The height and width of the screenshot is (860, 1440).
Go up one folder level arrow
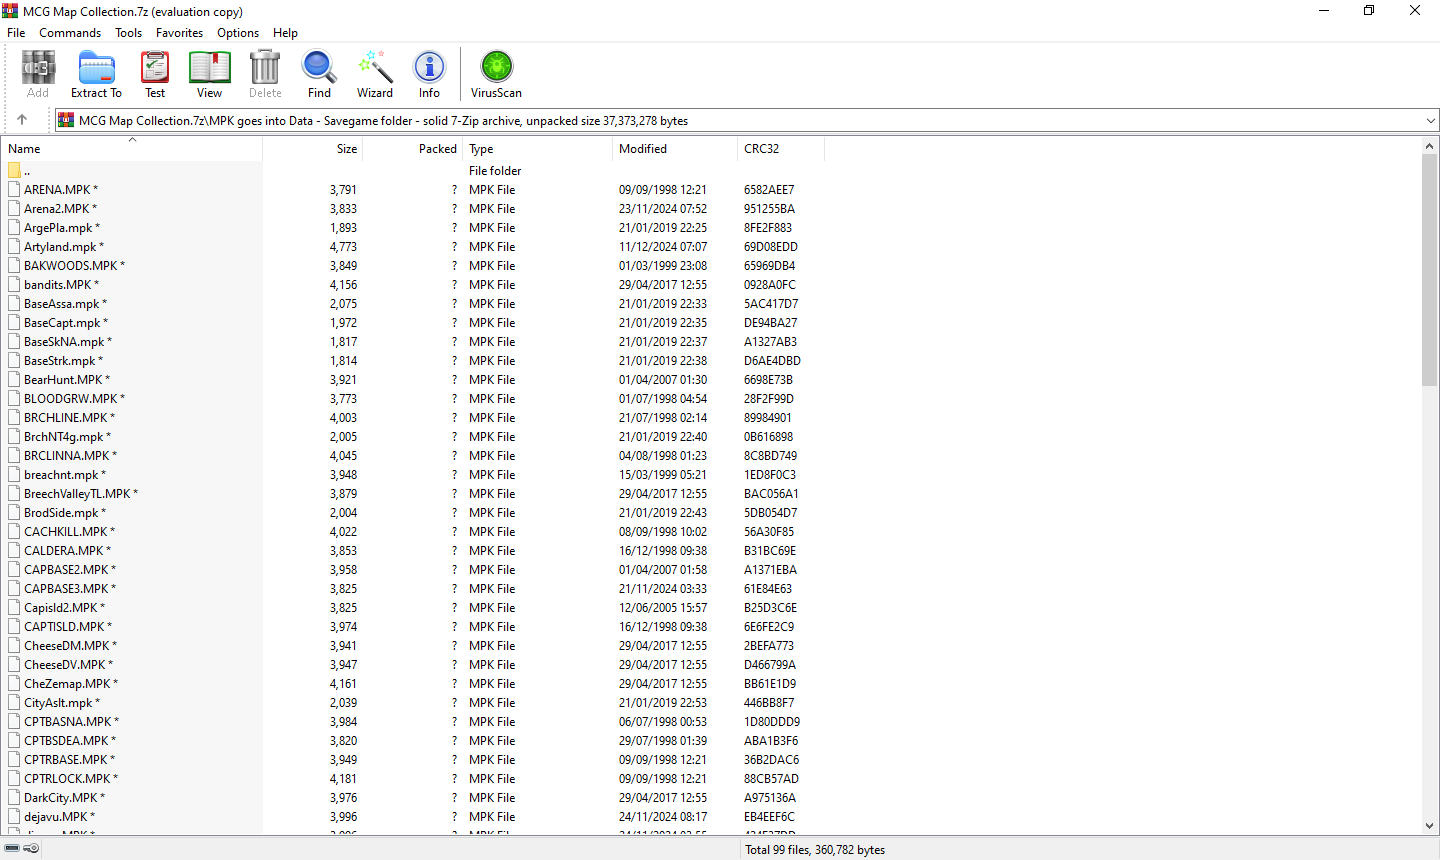(x=22, y=120)
